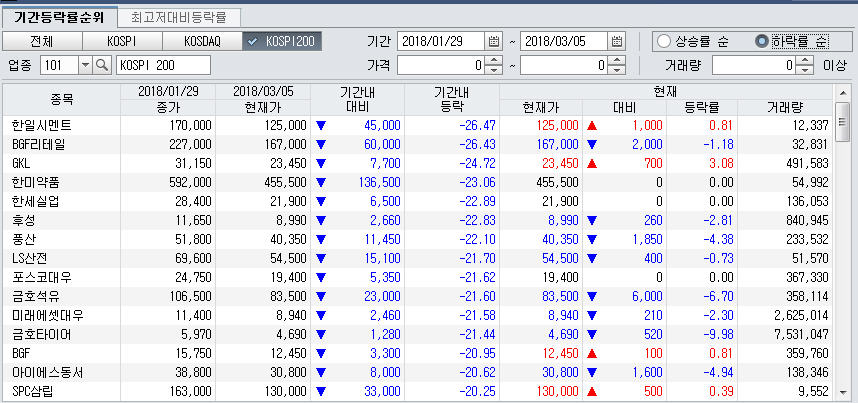Click the 종목 column header
This screenshot has height=403, width=858.
61,100
